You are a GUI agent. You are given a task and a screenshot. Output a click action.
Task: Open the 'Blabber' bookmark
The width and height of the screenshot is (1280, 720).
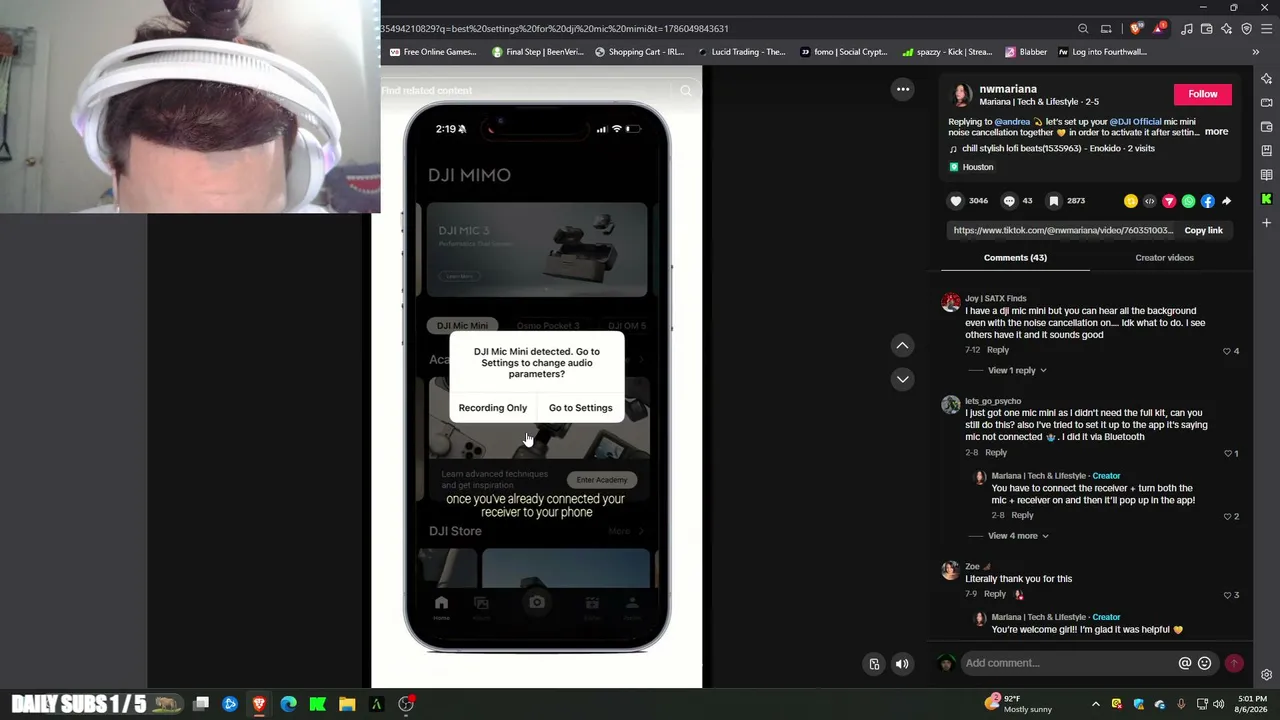coord(1026,52)
